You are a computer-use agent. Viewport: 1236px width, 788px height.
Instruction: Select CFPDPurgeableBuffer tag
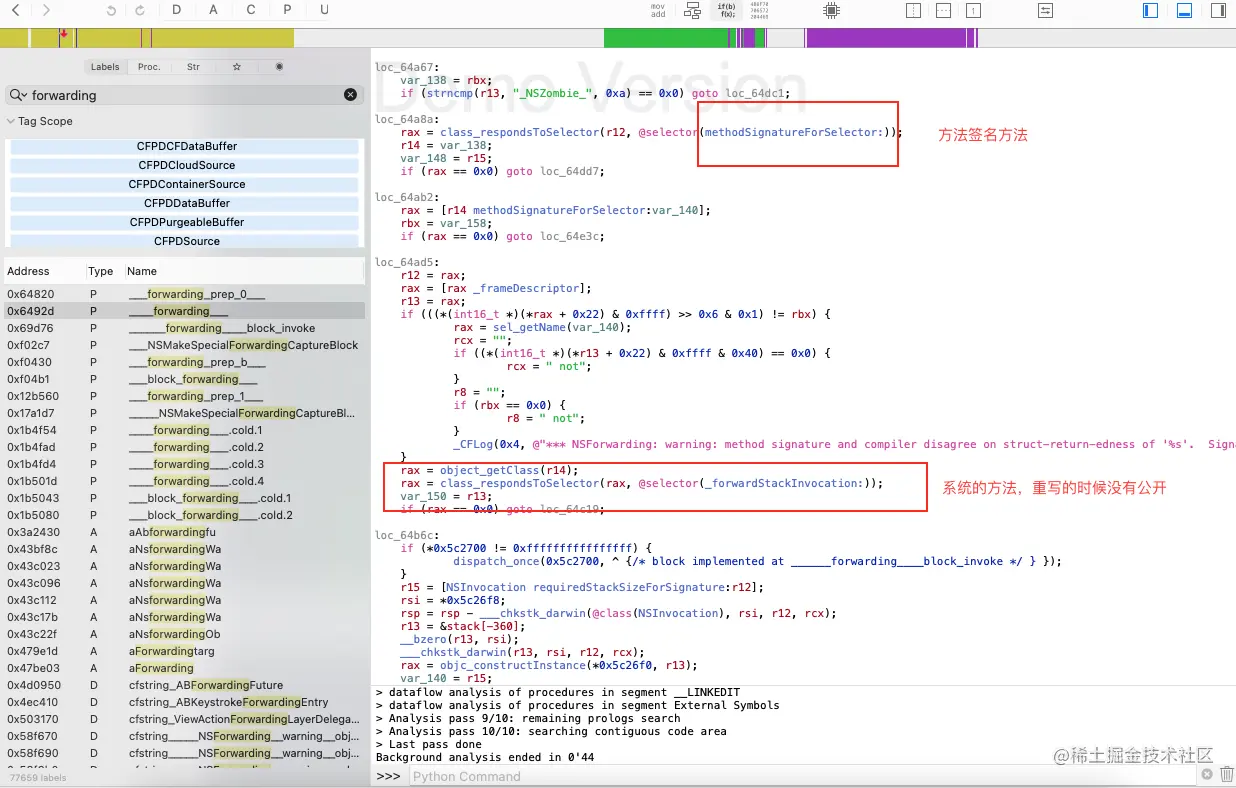pos(185,222)
